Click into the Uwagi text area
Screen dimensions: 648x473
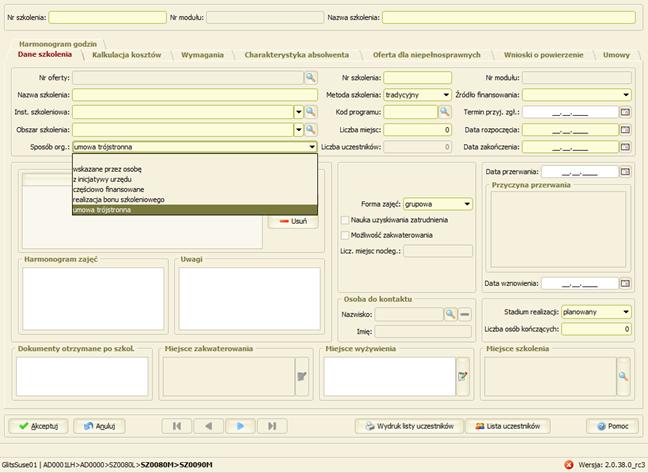(x=250, y=299)
